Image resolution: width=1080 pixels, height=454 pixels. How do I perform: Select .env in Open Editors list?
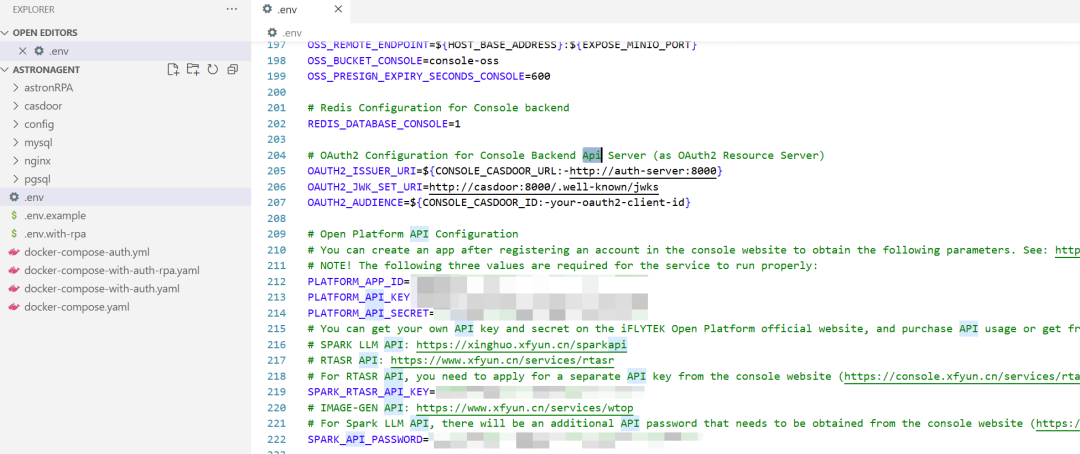pos(125,51)
